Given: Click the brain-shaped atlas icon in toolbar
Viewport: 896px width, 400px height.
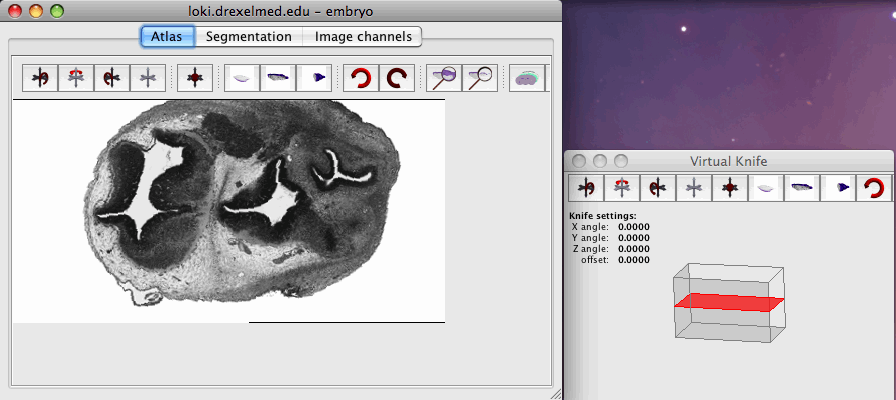Looking at the screenshot, I should 527,78.
